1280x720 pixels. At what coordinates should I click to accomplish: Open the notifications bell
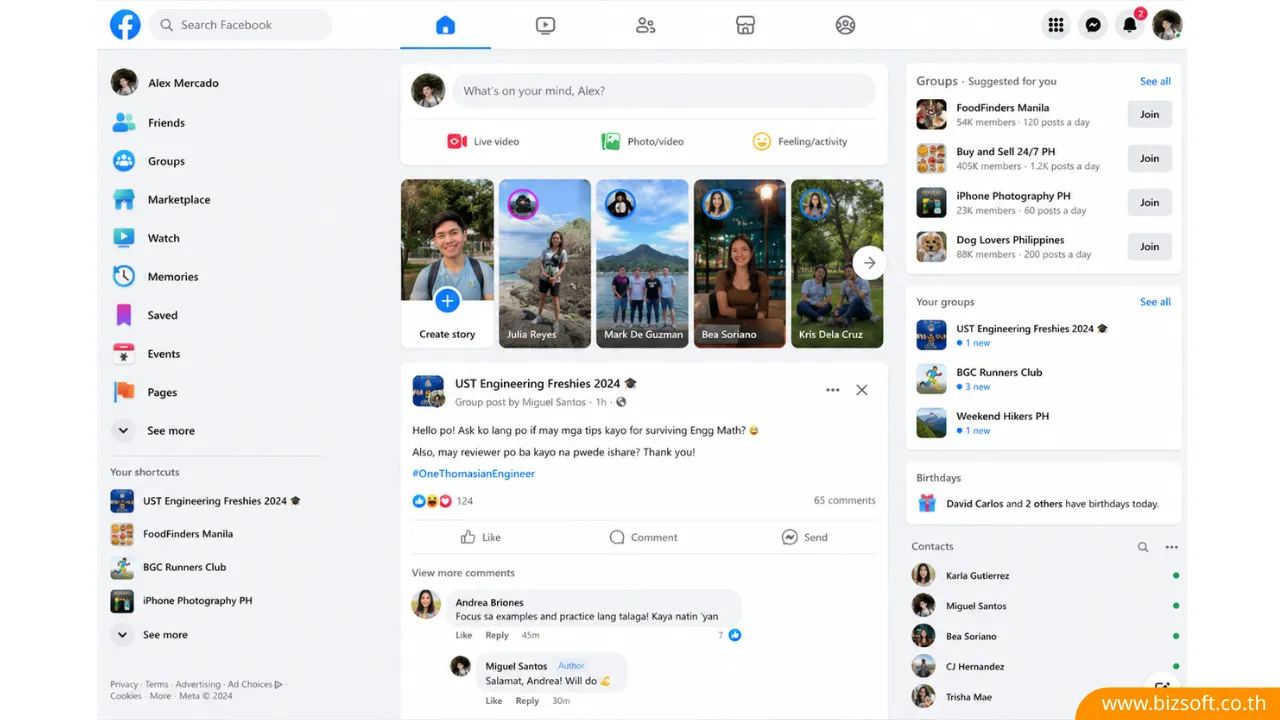point(1130,25)
